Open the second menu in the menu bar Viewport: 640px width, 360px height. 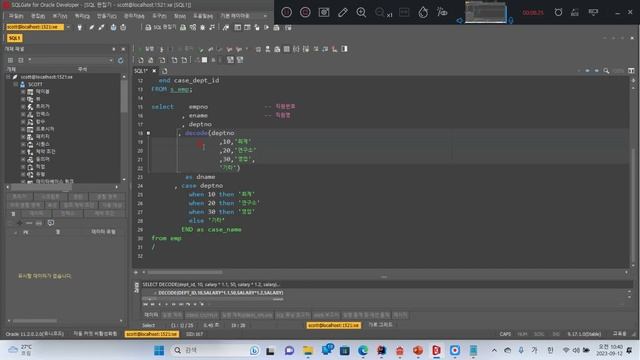coord(38,16)
